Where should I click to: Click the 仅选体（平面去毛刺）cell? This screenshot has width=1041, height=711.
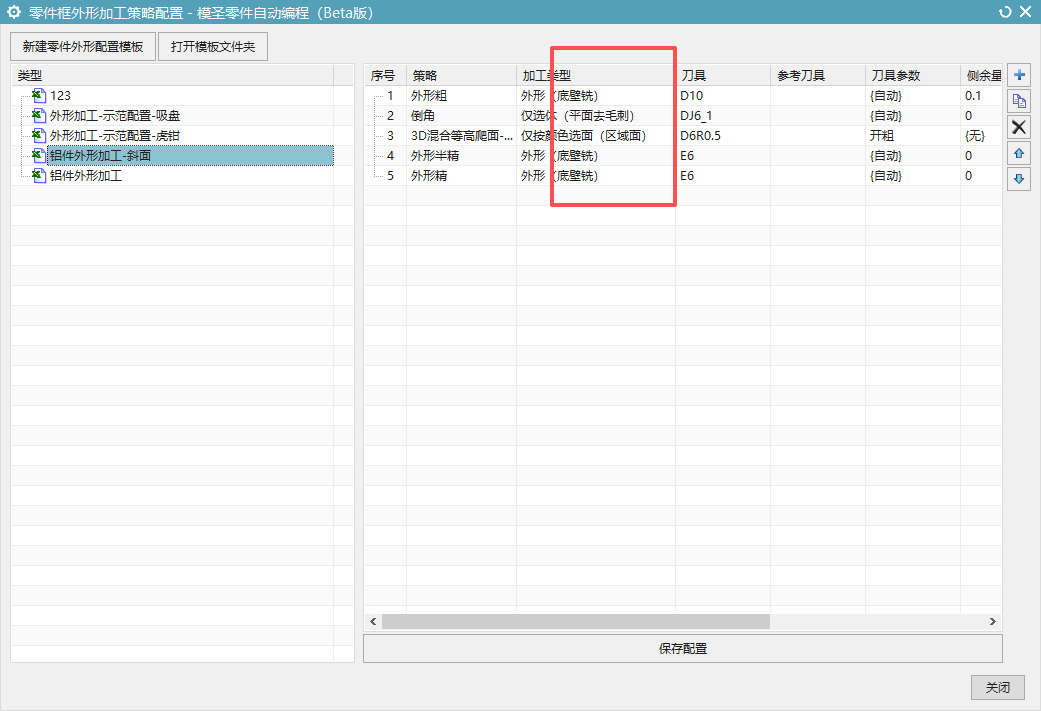pyautogui.click(x=596, y=116)
